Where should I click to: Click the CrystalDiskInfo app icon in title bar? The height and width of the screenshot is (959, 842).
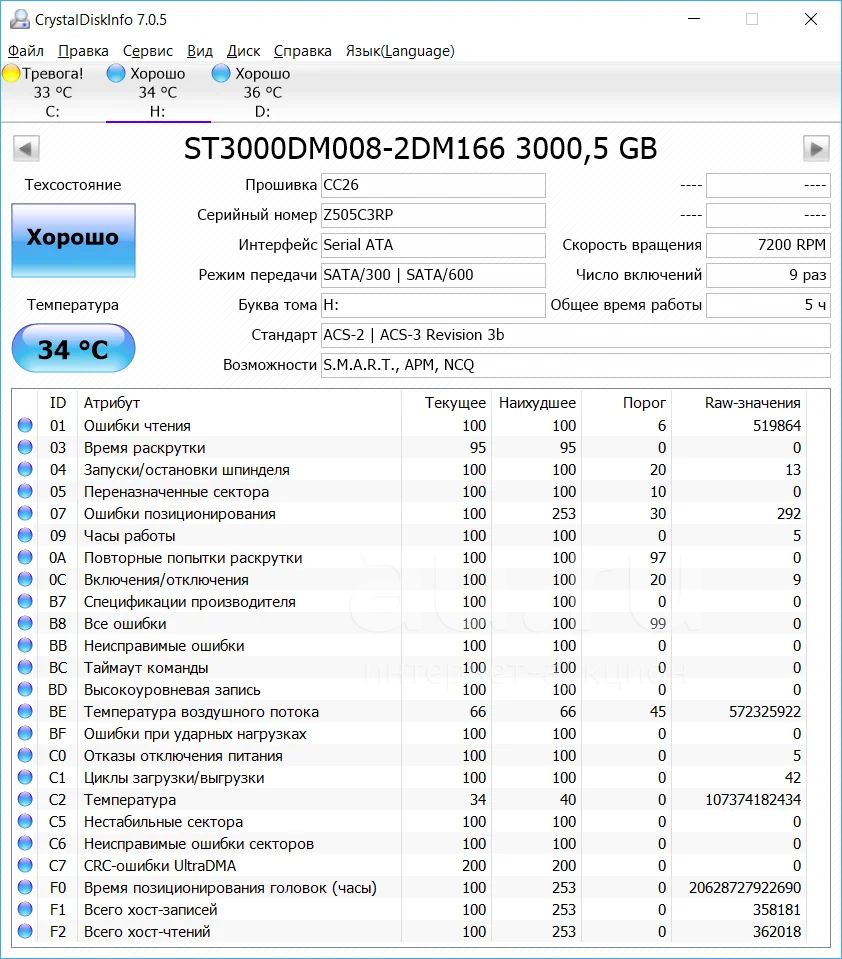[20, 19]
